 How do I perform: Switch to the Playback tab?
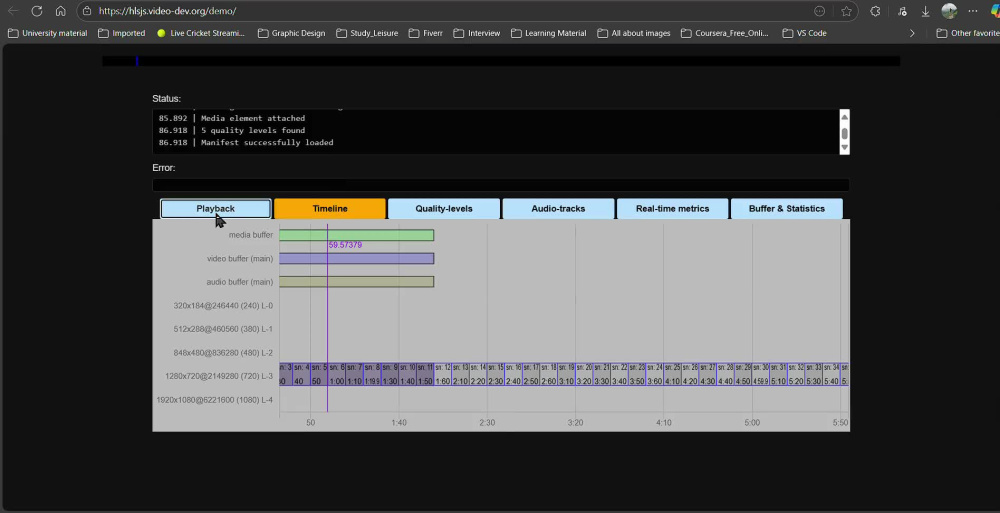[216, 209]
